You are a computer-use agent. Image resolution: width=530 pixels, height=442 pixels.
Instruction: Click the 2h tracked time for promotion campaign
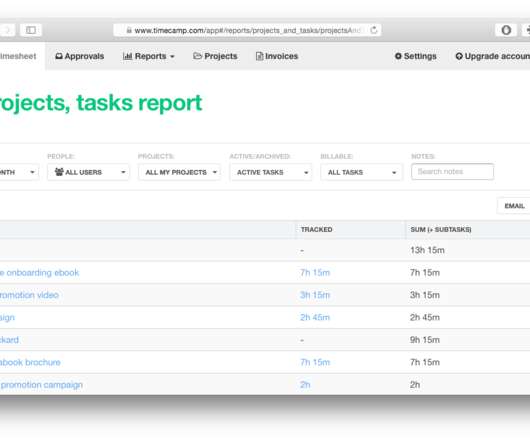[x=305, y=385]
